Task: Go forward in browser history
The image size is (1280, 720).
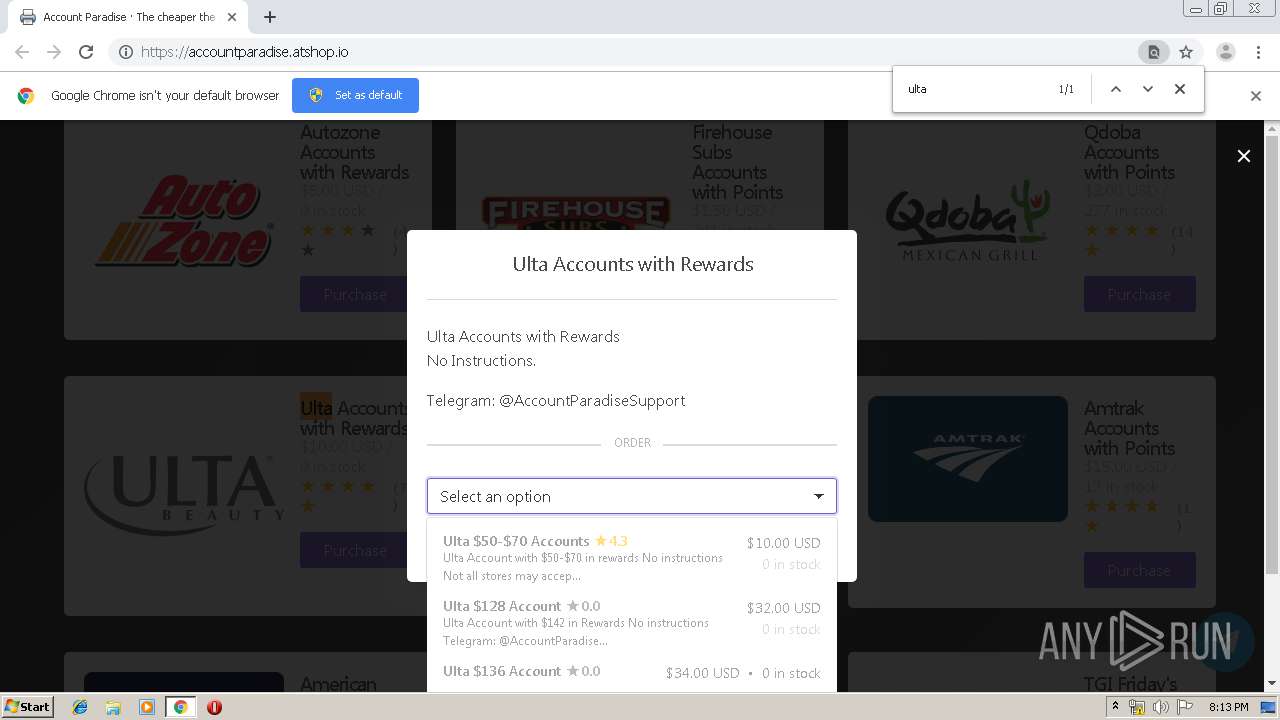Action: (x=54, y=52)
